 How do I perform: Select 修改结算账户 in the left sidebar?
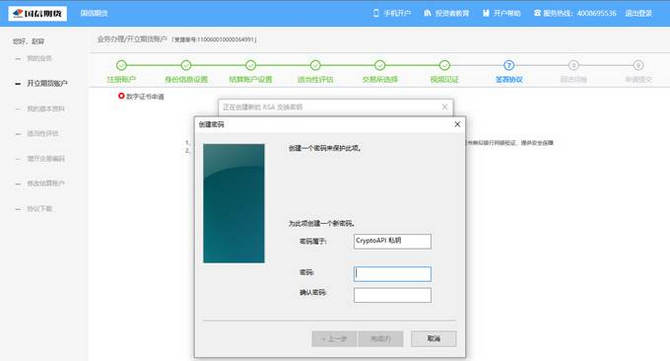(46, 183)
